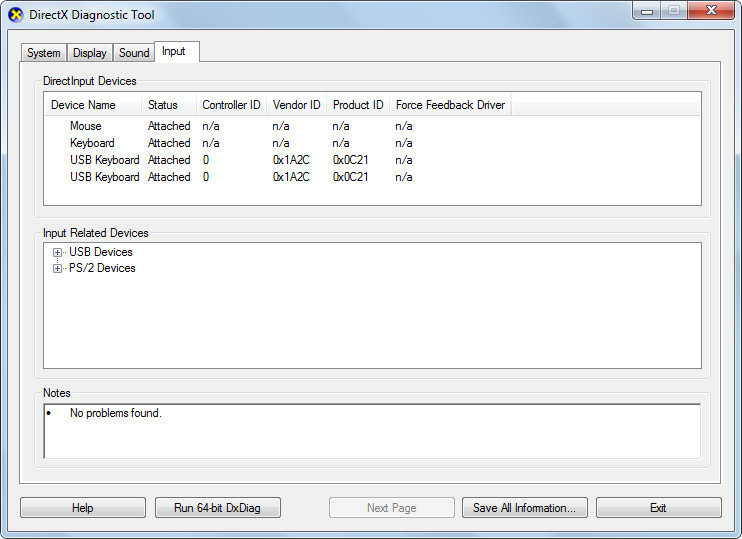Image resolution: width=742 pixels, height=539 pixels.
Task: Click the disabled Next Page button
Action: tap(392, 508)
